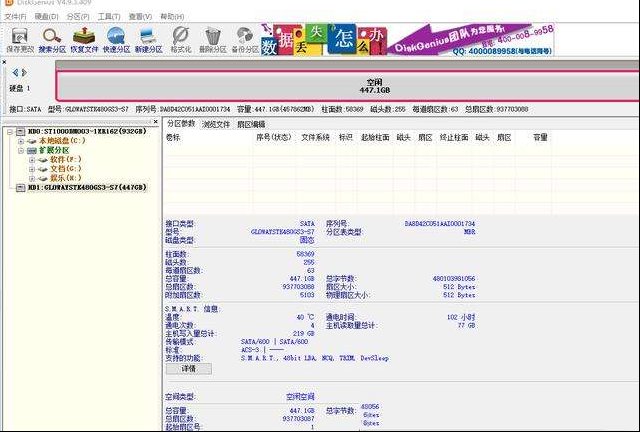Image resolution: width=640 pixels, height=432 pixels.
Task: Click the 起始柱面 column header
Action: coord(375,138)
